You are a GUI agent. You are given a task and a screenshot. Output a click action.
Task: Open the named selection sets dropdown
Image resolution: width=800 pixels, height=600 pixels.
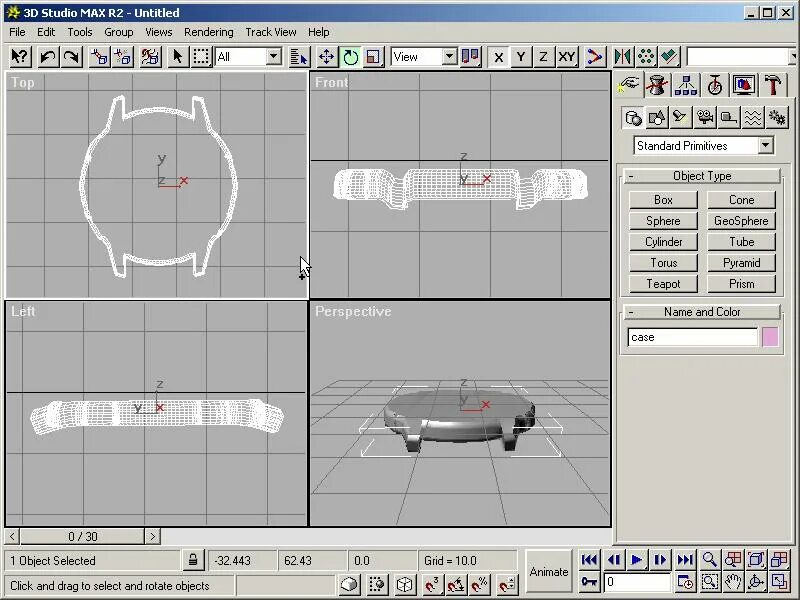[x=792, y=57]
